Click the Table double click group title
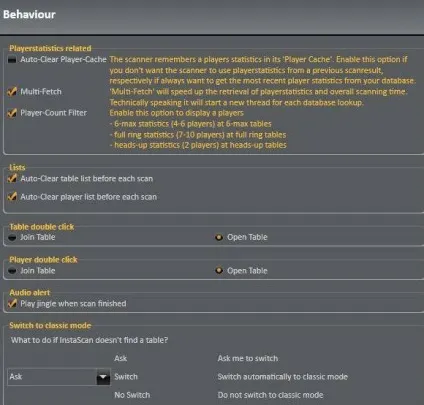Image resolution: width=424 pixels, height=405 pixels. (x=42, y=227)
